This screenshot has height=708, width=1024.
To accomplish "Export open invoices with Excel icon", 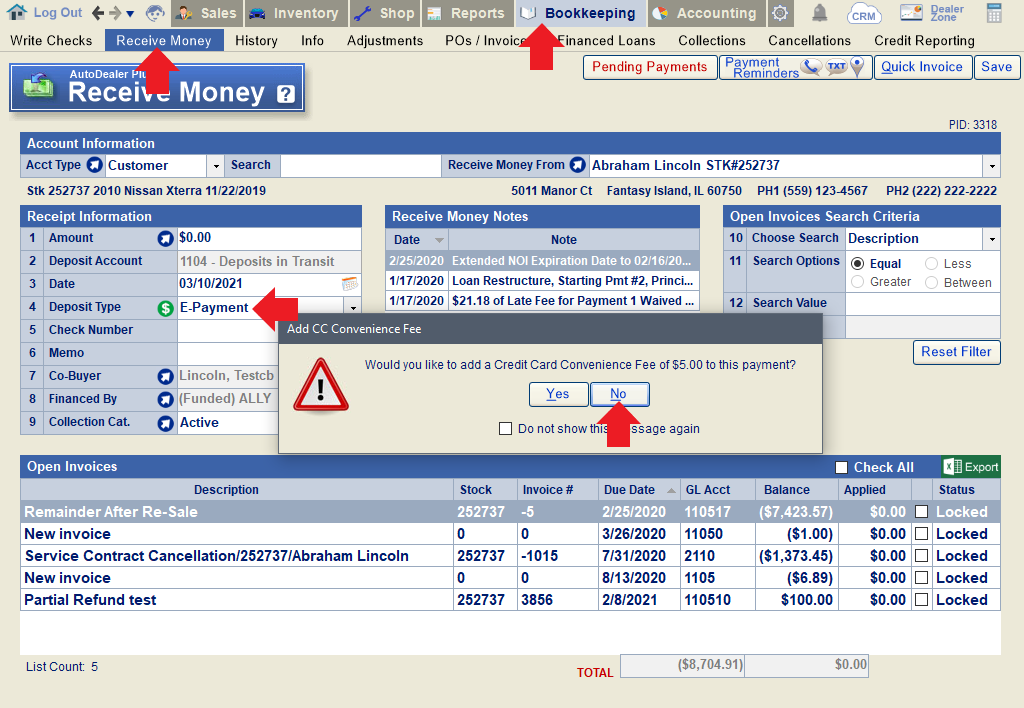I will coord(970,467).
